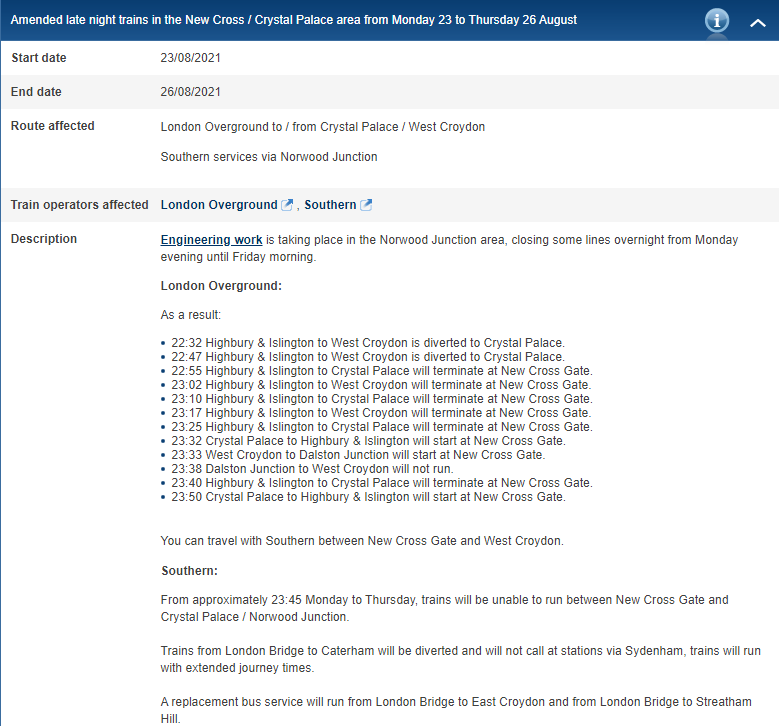This screenshot has width=779, height=726.
Task: Click the external link icon after London Overground
Action: click(287, 205)
